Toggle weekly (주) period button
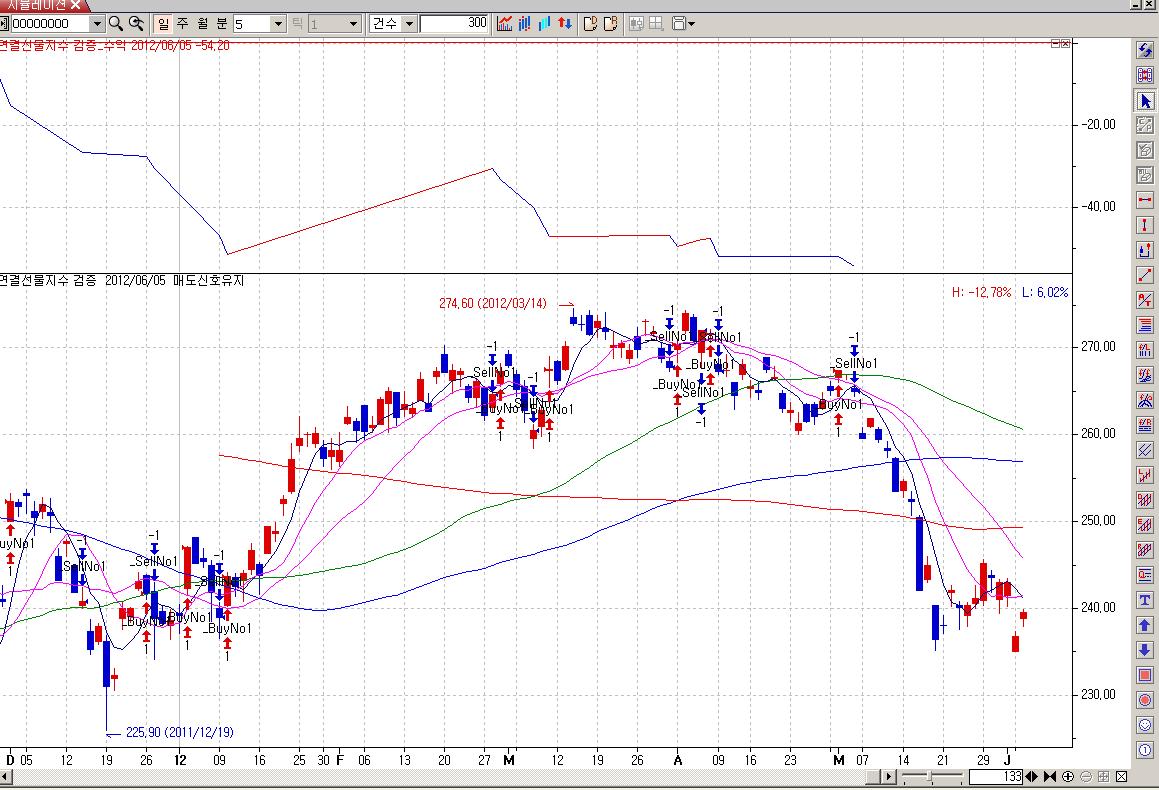 (x=183, y=24)
